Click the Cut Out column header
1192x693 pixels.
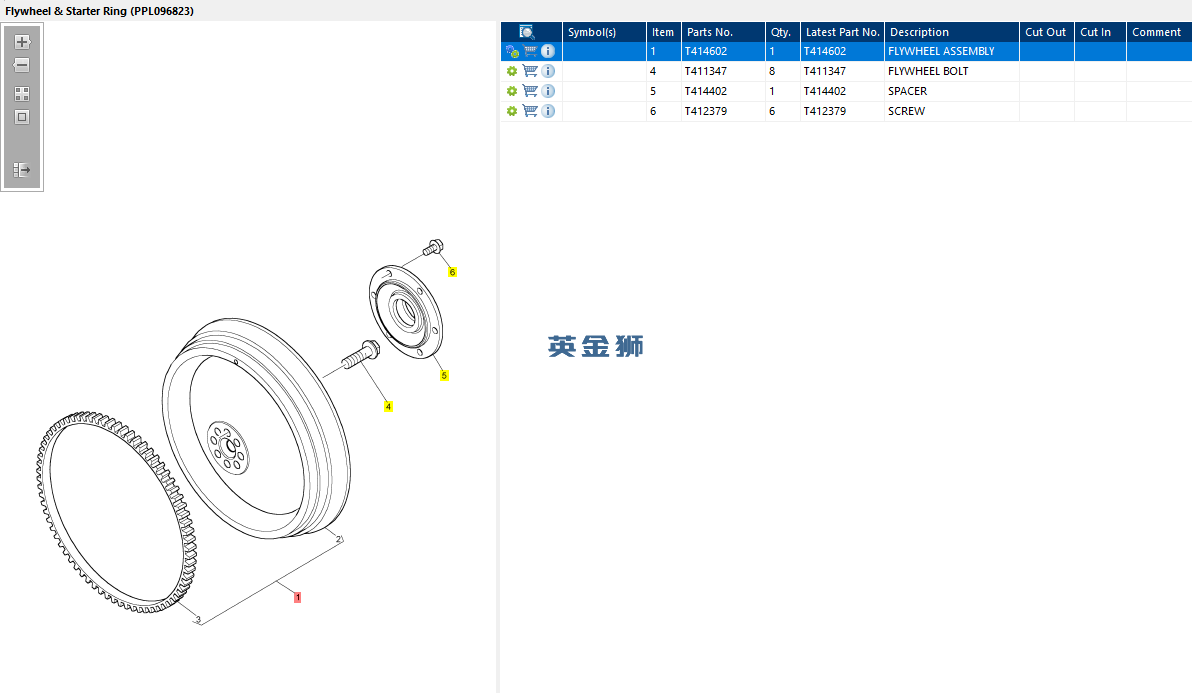(x=1047, y=32)
